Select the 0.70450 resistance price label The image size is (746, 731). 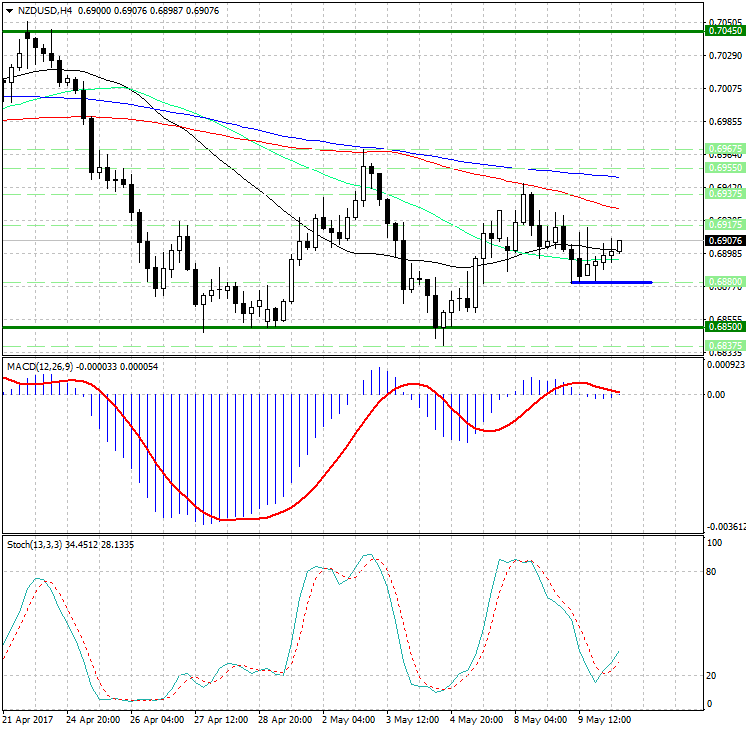pyautogui.click(x=724, y=31)
